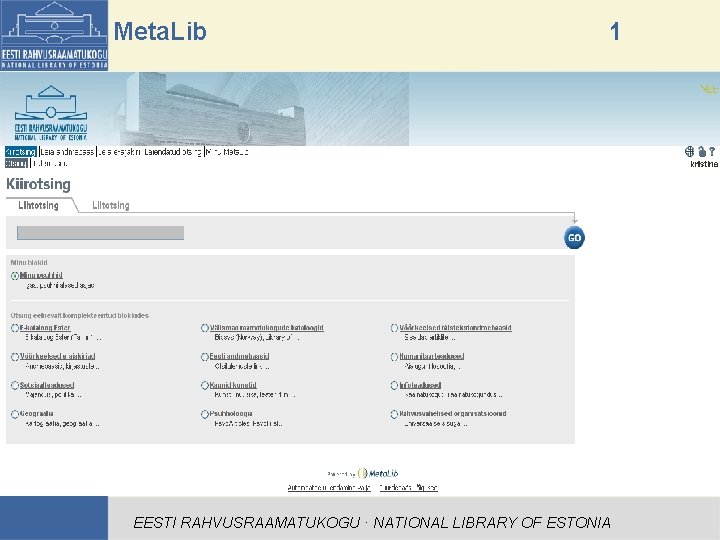
Task: Open the Infoteadused link
Action: tap(420, 385)
